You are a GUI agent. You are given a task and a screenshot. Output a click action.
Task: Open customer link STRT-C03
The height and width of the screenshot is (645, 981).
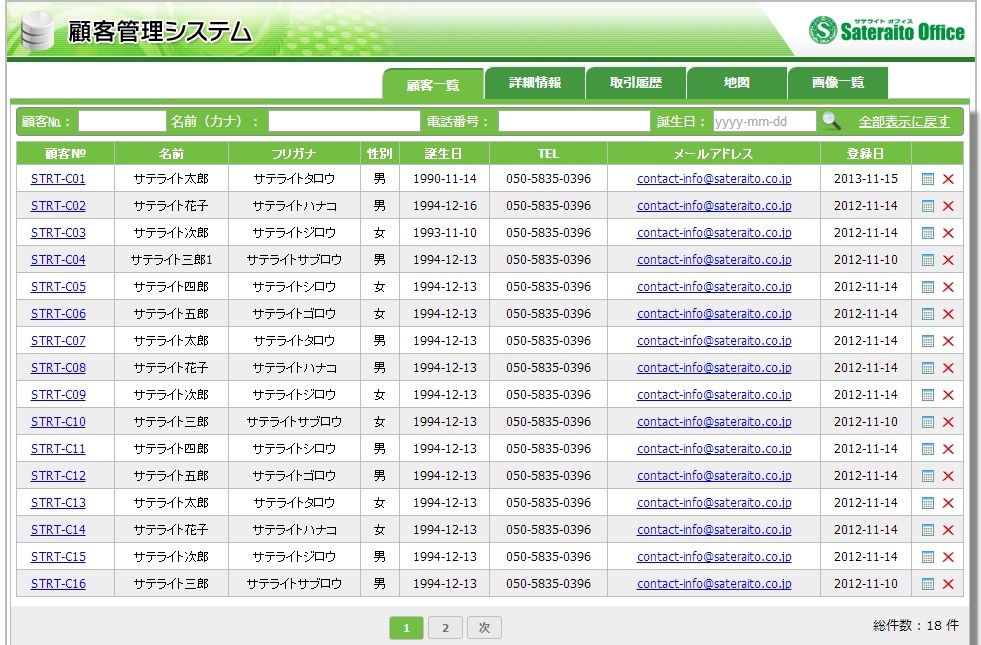(x=58, y=233)
